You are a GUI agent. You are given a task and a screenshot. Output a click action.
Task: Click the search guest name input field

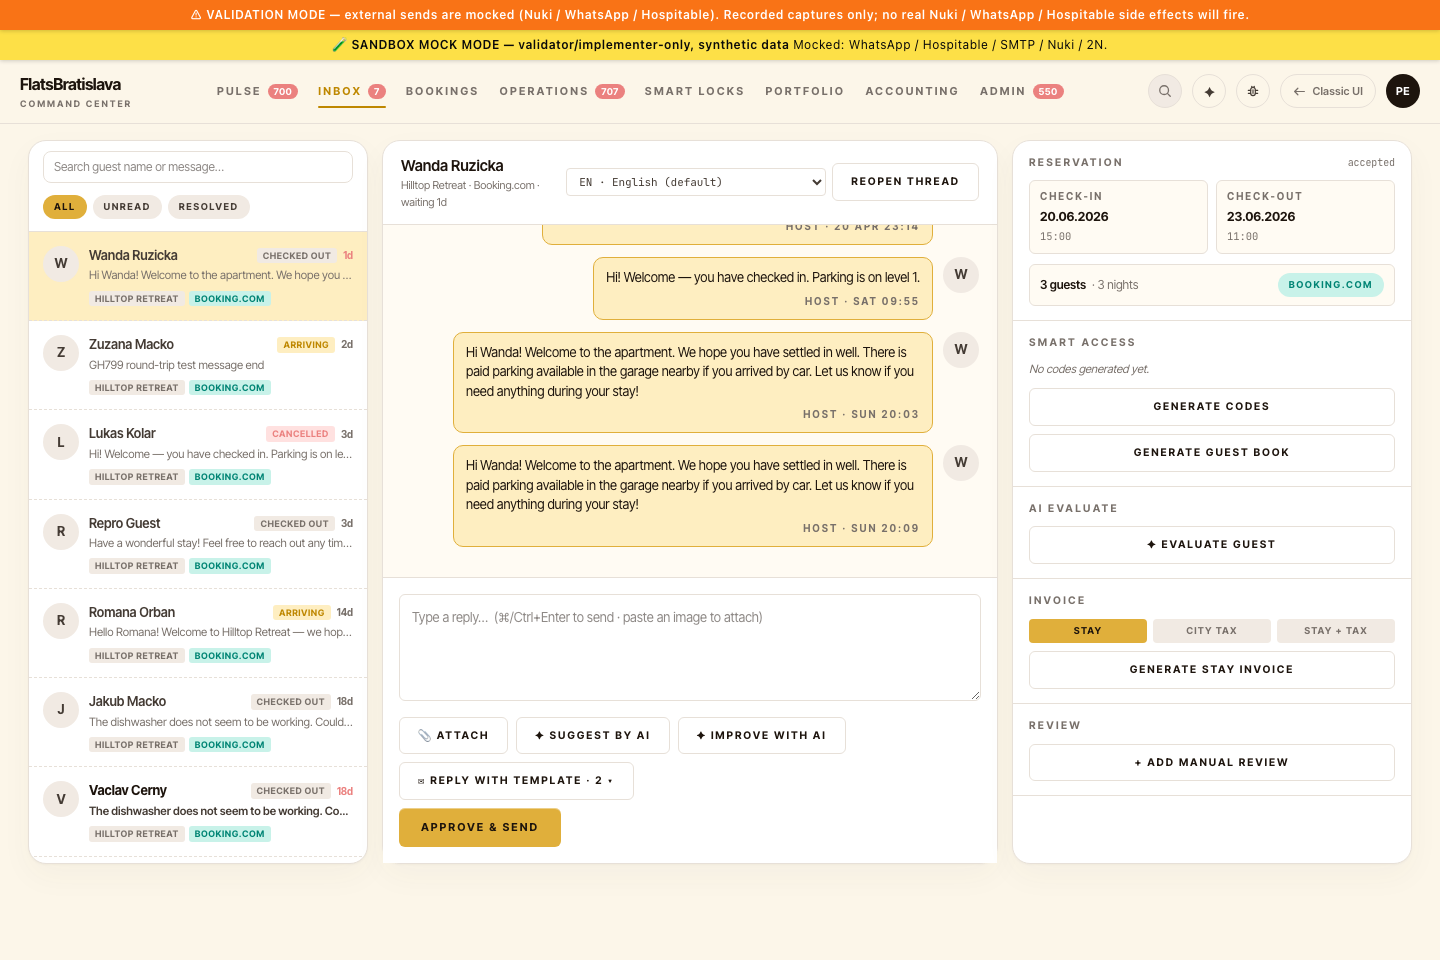point(198,167)
